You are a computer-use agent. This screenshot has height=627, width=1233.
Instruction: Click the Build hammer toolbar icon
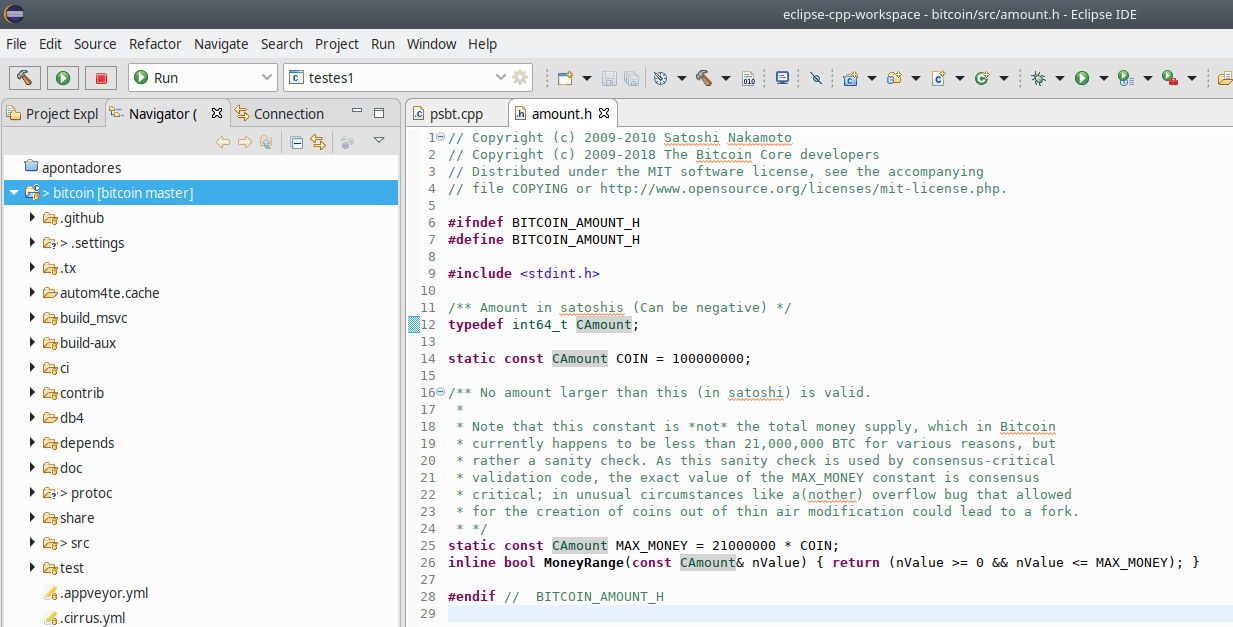[x=703, y=77]
